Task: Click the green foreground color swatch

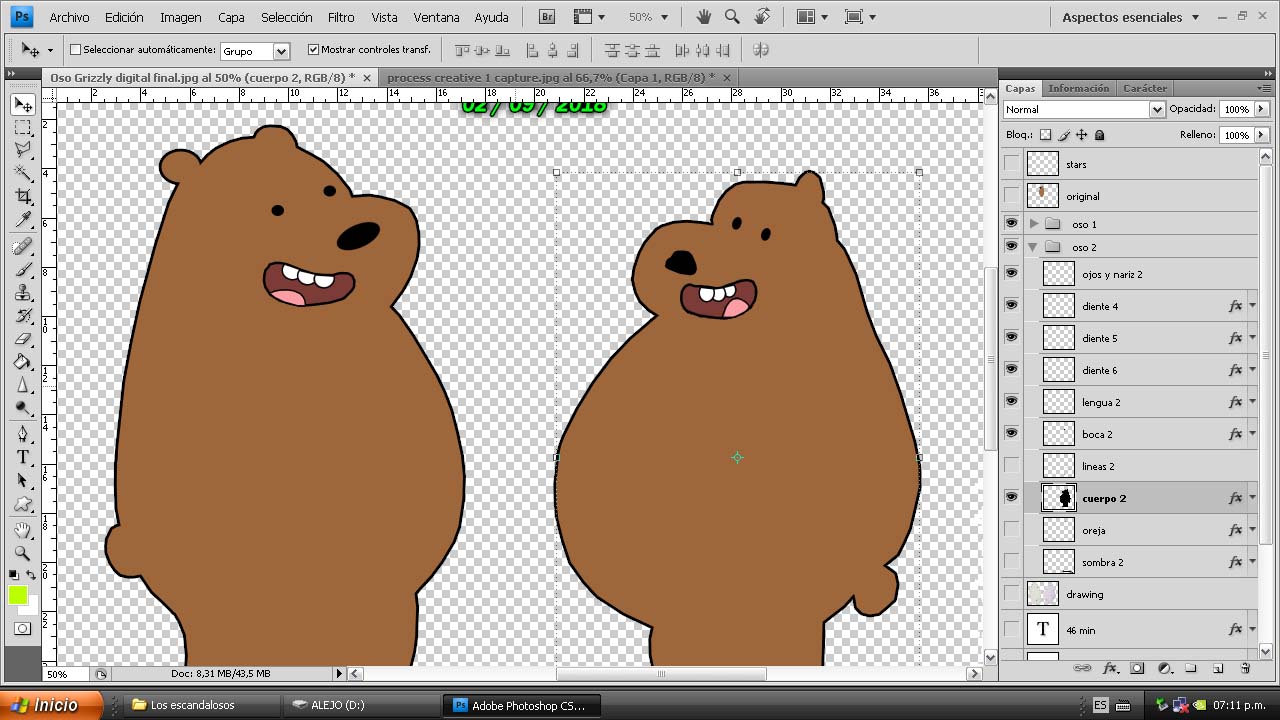Action: pos(18,595)
